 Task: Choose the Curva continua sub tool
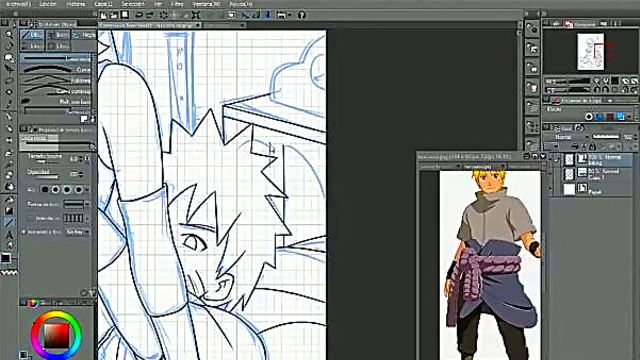click(x=56, y=91)
